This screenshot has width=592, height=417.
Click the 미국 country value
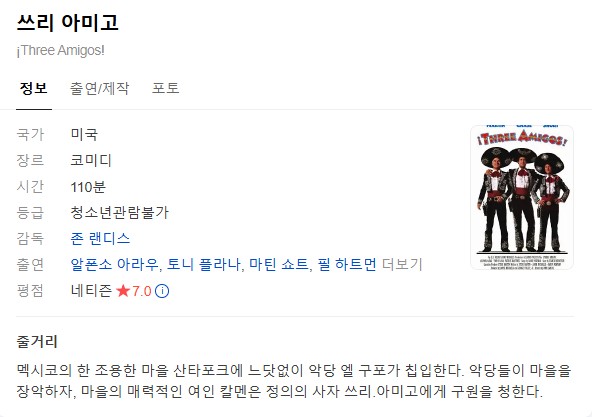tap(84, 134)
